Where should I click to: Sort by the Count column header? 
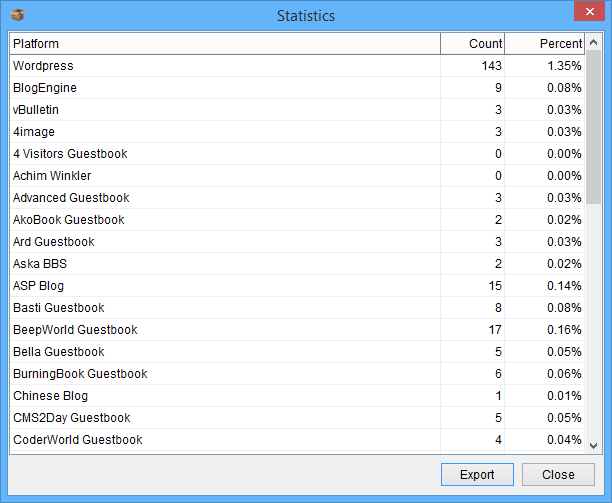pyautogui.click(x=473, y=44)
